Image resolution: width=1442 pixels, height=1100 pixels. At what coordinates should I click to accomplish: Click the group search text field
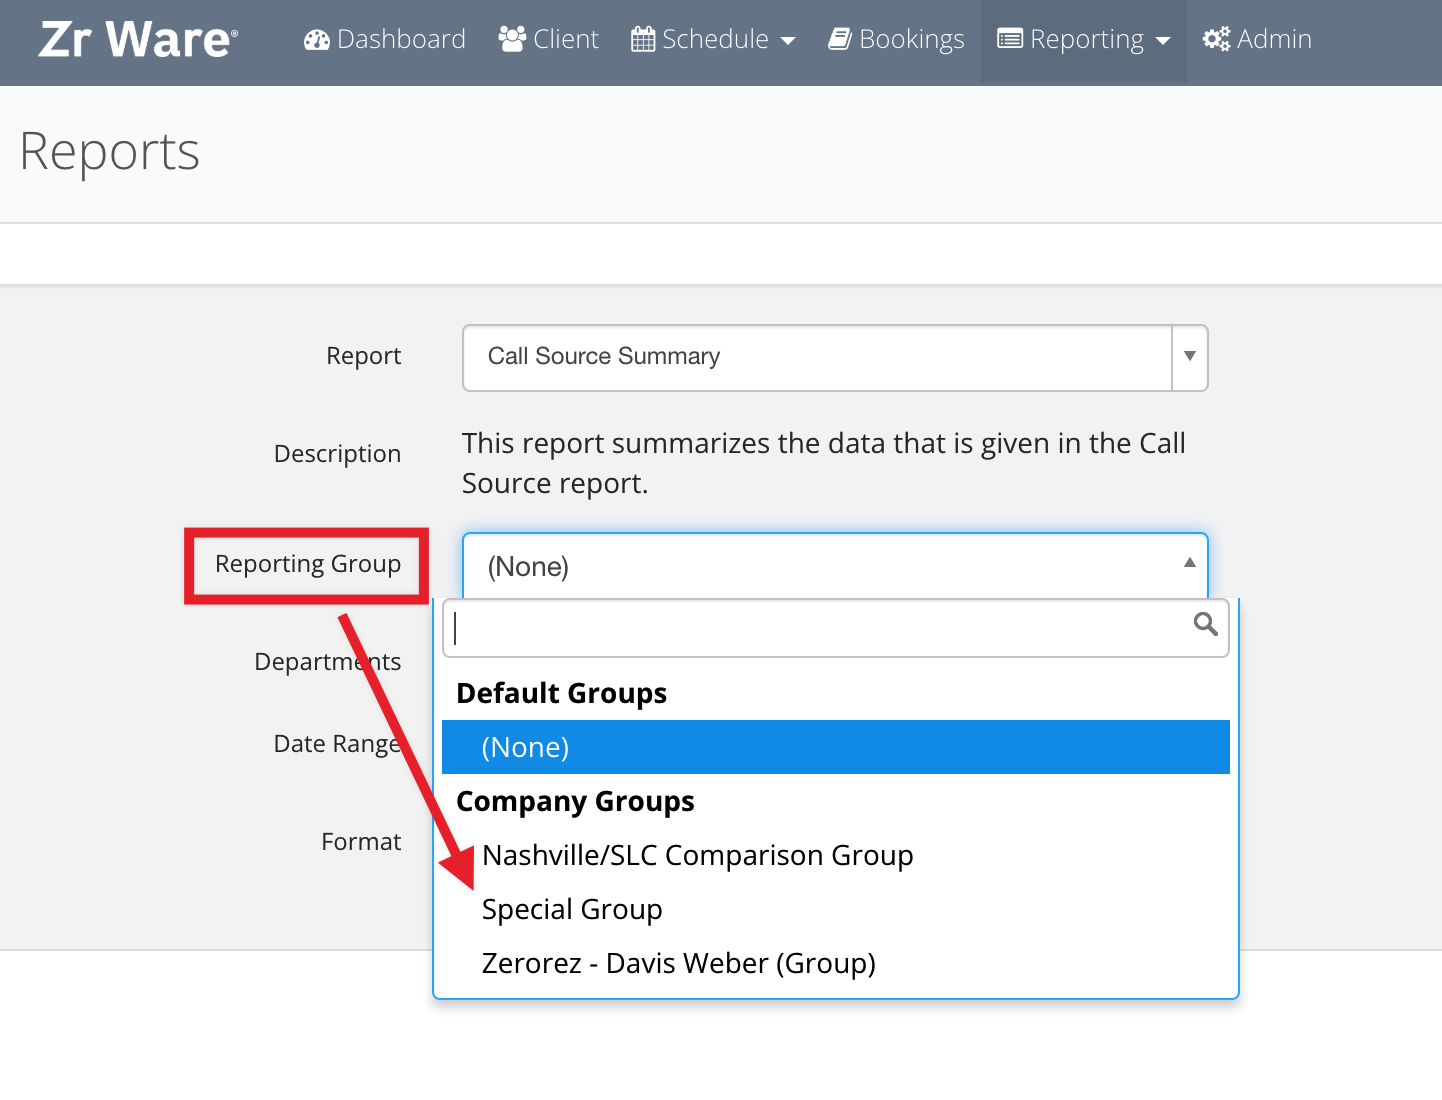(x=836, y=628)
